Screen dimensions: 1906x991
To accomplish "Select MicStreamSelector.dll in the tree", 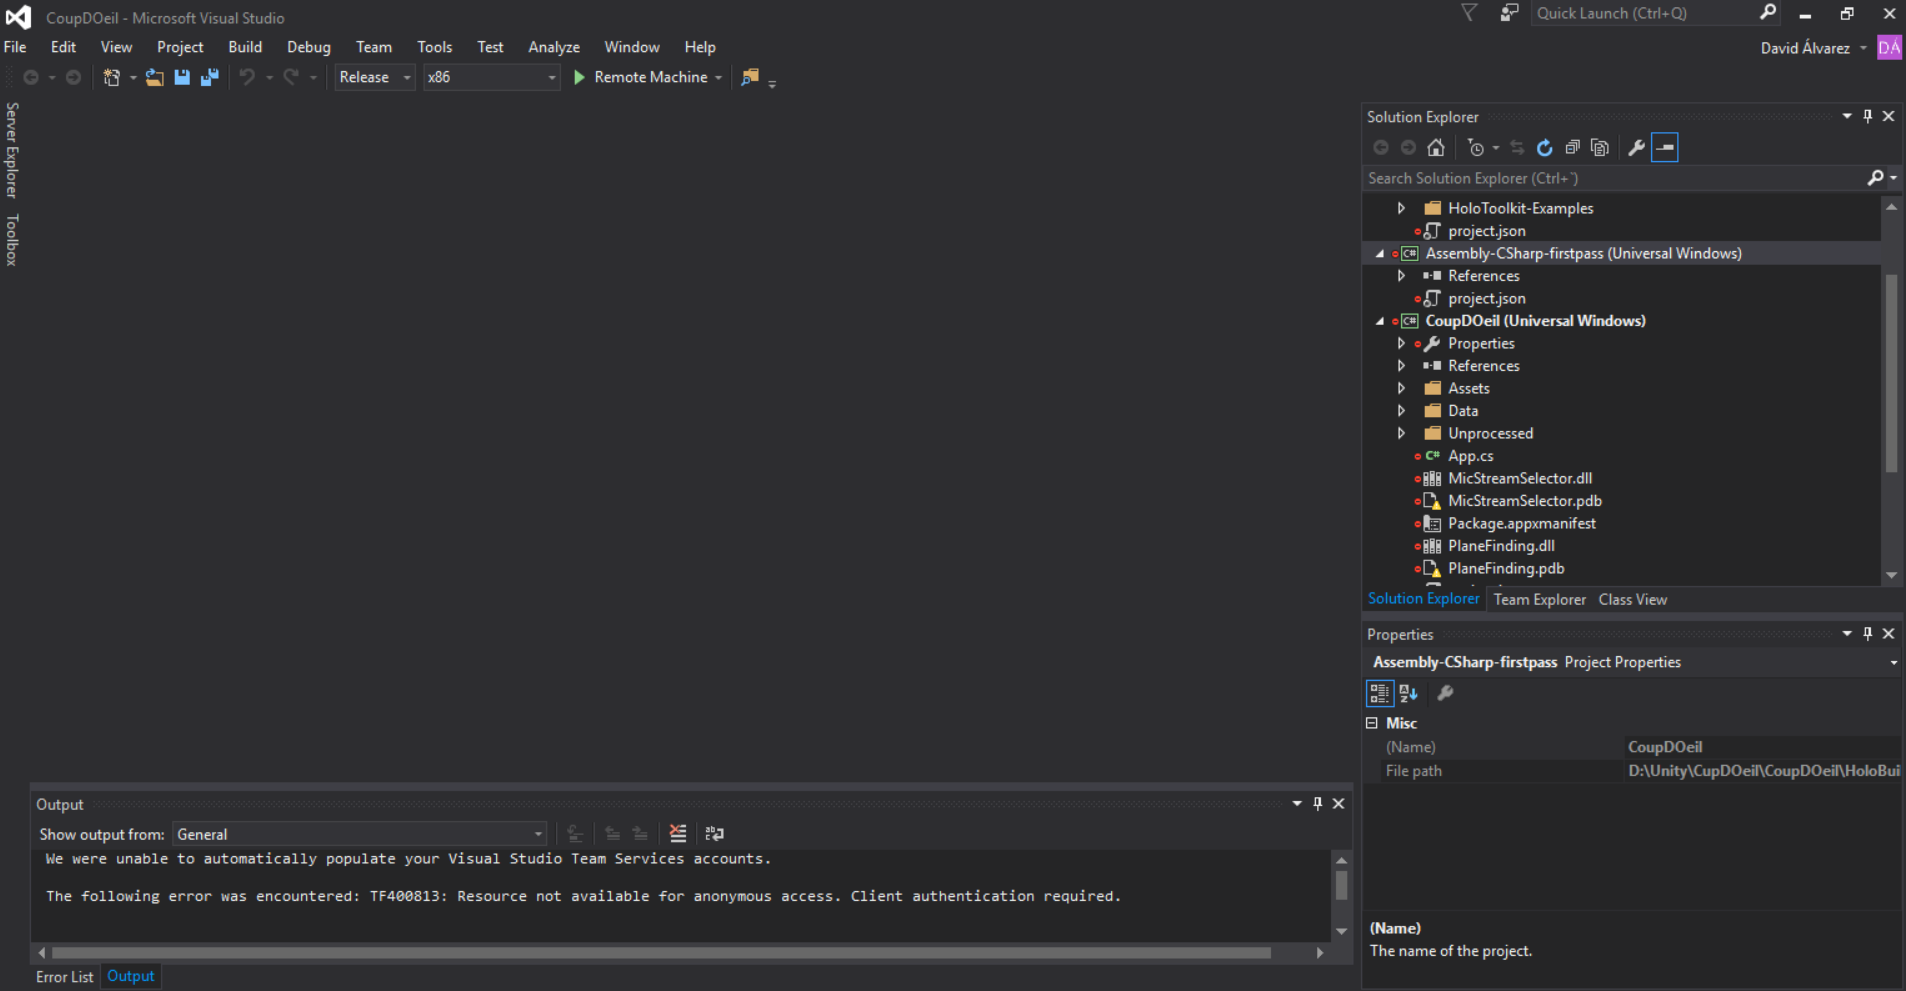I will coord(1520,479).
